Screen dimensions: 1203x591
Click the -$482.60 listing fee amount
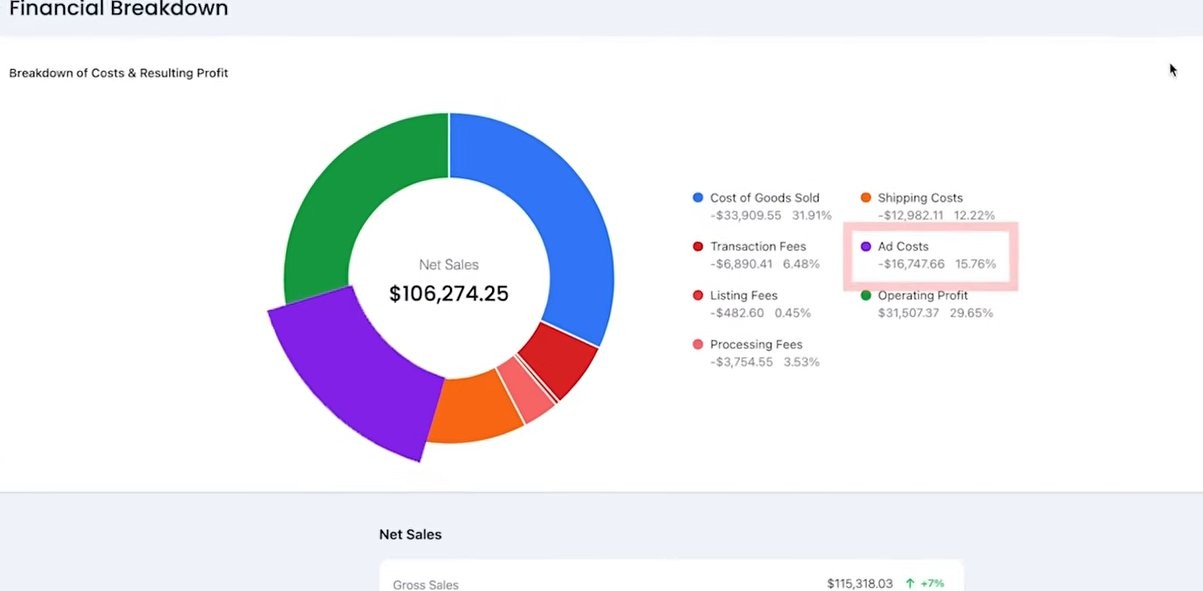(737, 313)
